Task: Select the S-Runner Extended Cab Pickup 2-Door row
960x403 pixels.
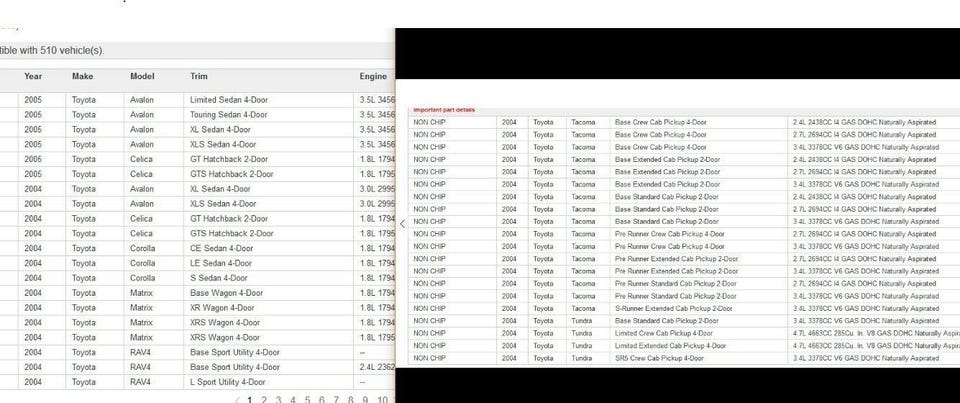Action: tap(684, 309)
